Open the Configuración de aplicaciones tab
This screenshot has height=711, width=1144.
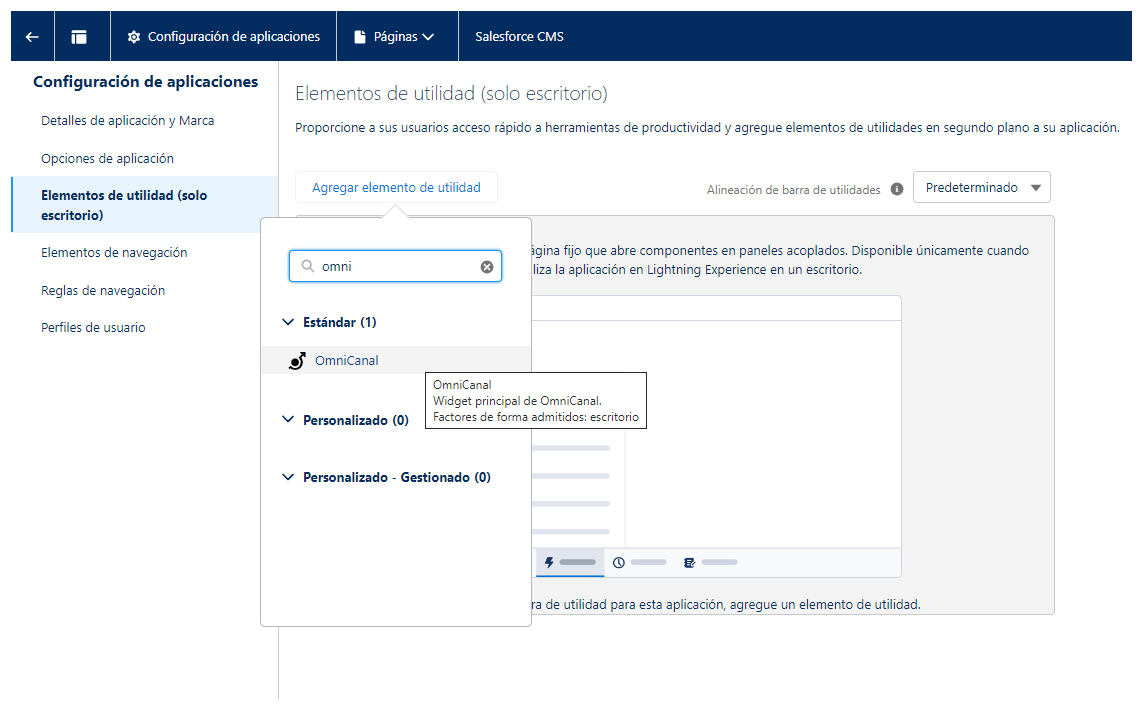pos(223,36)
